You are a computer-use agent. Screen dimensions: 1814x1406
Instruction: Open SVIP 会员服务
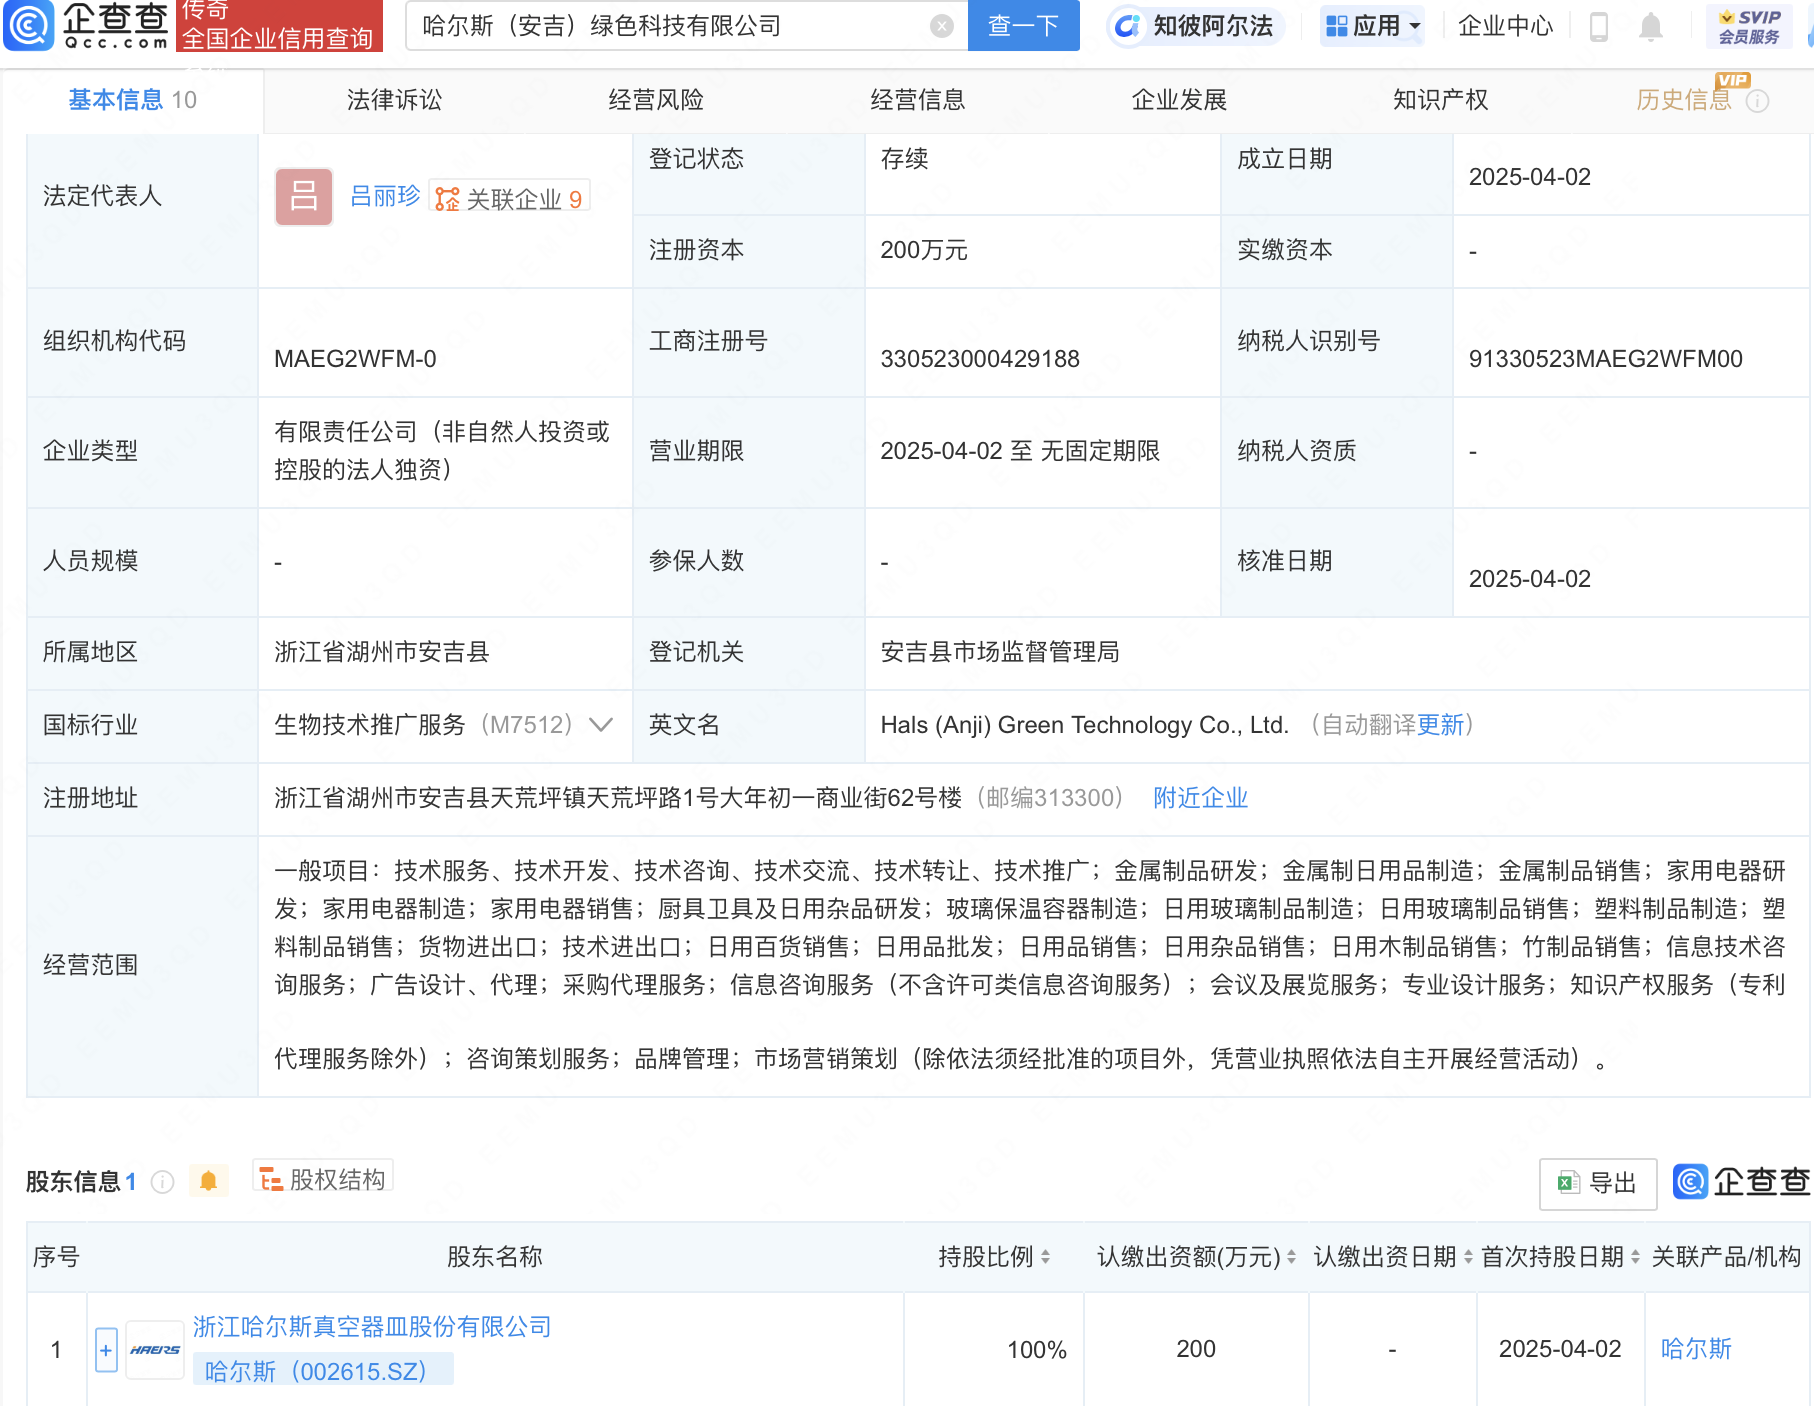pos(1749,27)
